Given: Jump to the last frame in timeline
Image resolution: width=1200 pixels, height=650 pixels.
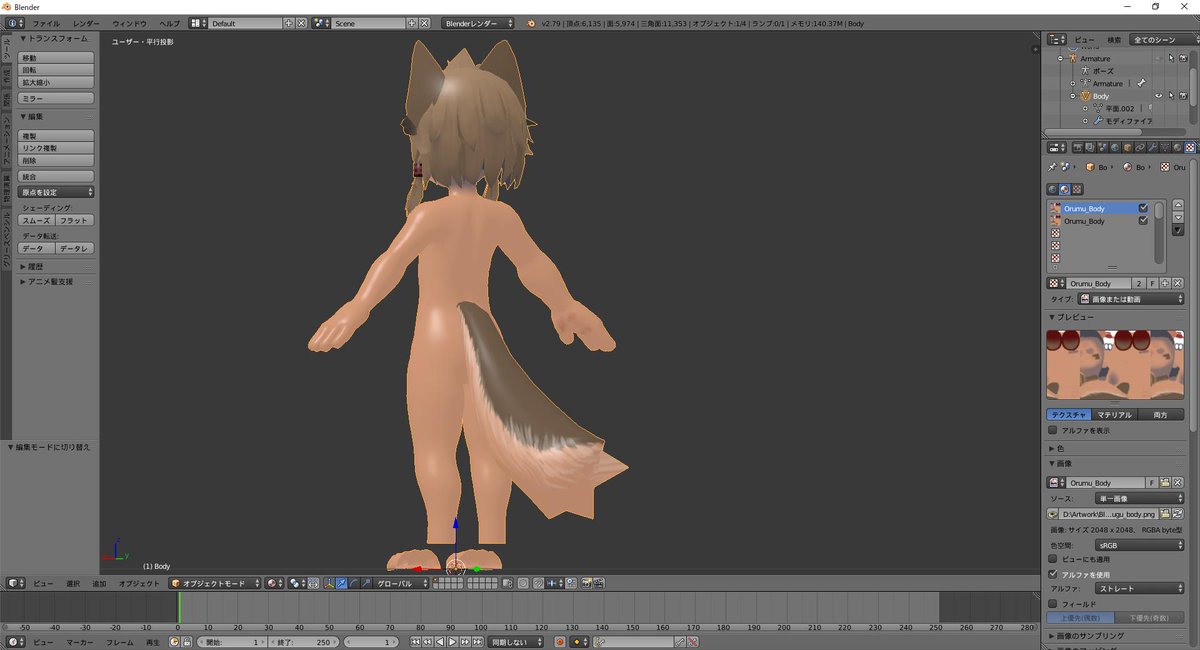Looking at the screenshot, I should click(x=477, y=642).
